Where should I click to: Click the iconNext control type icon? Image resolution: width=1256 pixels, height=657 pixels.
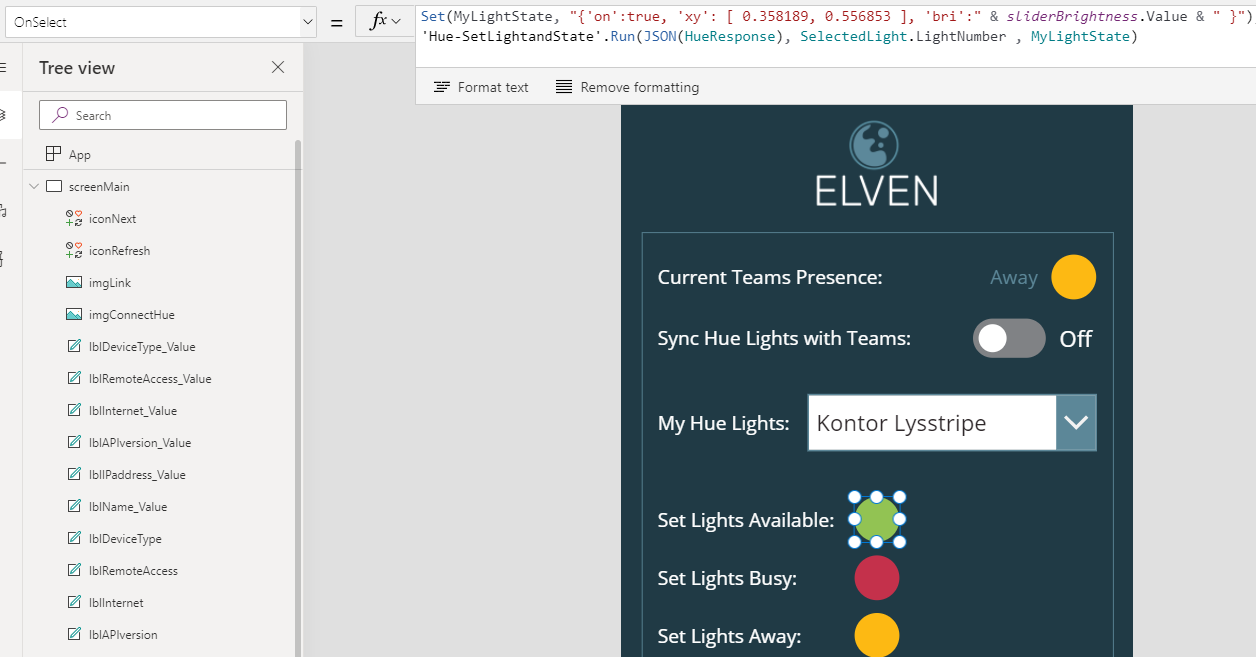coord(74,219)
